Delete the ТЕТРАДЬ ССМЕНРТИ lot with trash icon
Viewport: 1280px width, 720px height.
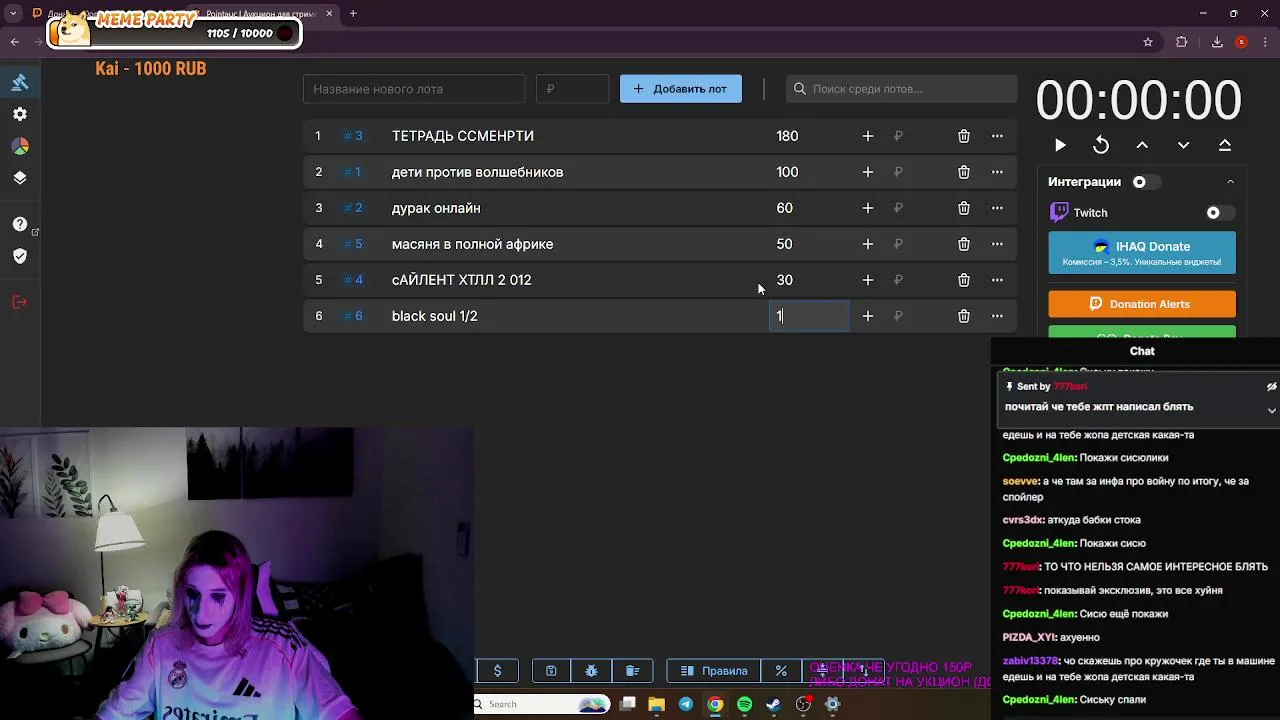[x=964, y=136]
